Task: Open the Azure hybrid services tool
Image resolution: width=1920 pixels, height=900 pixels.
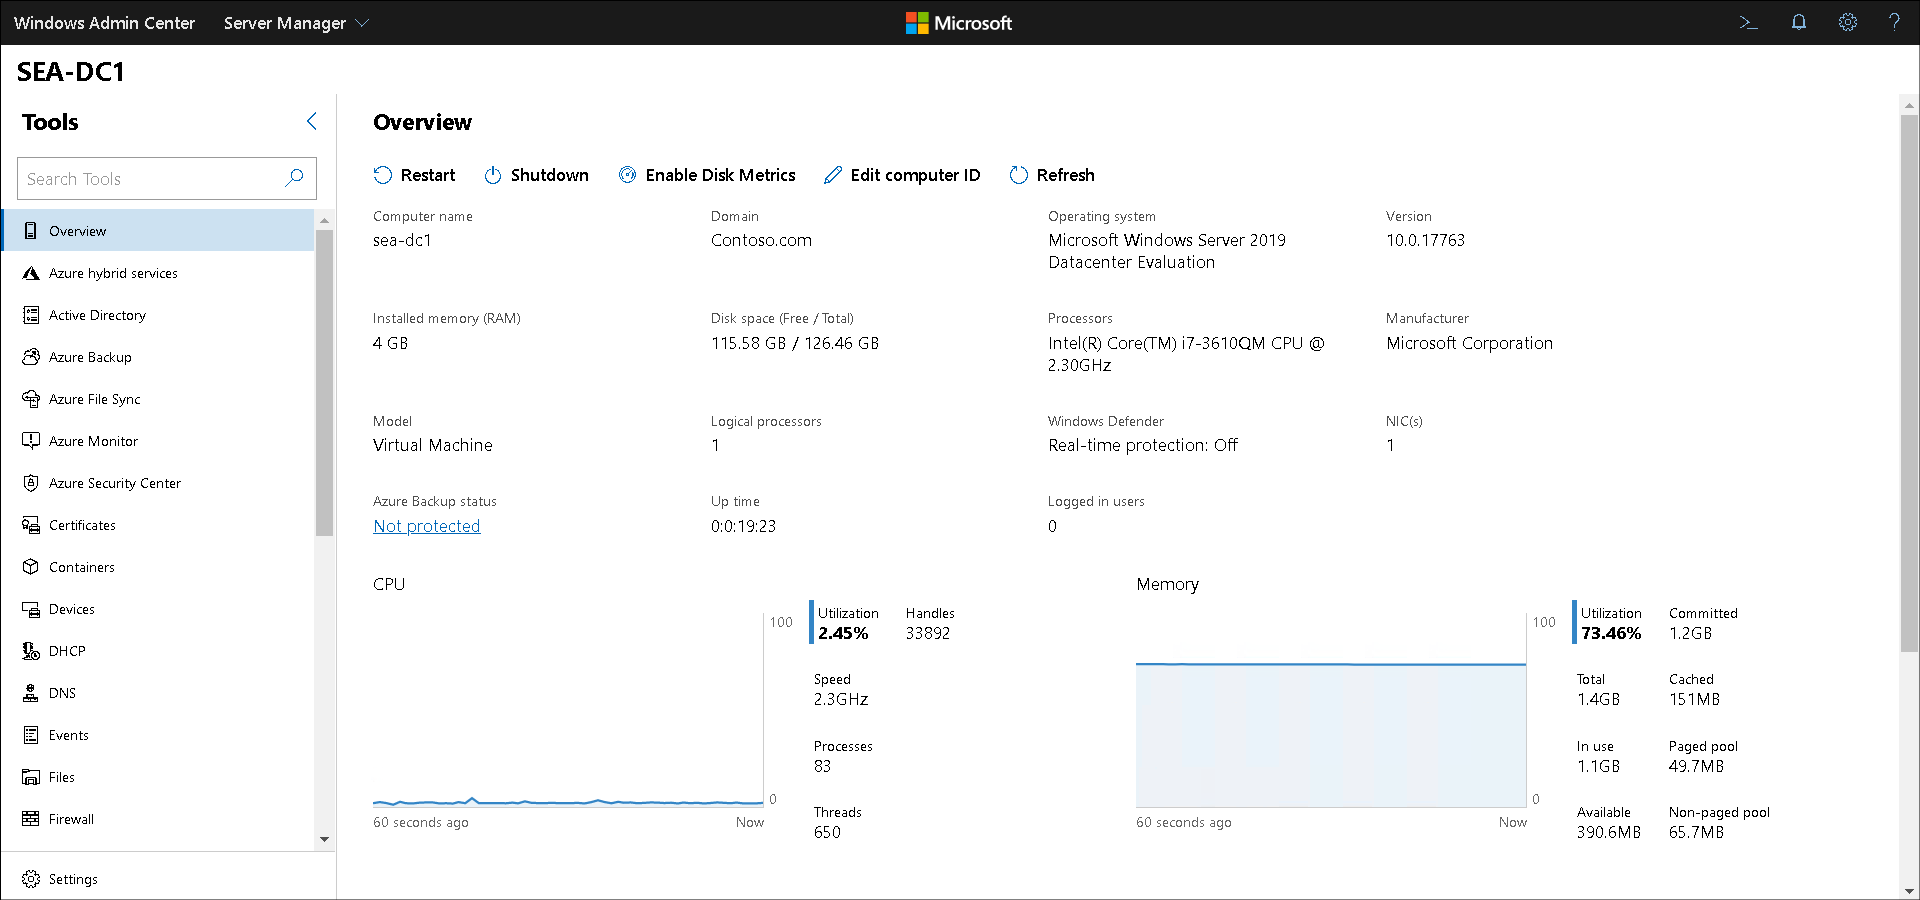Action: coord(113,272)
